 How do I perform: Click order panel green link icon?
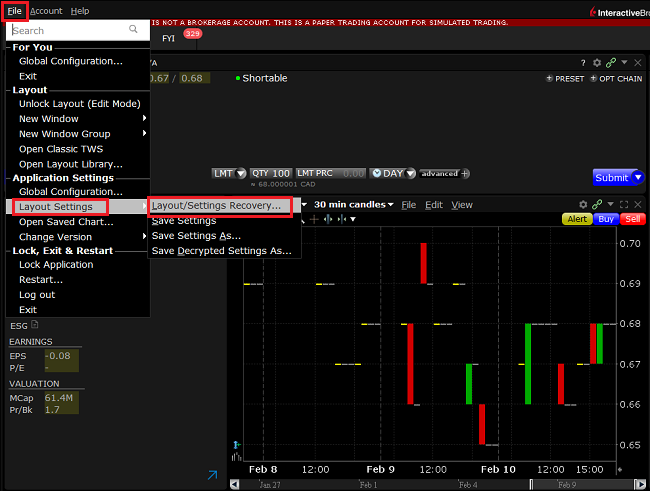coord(611,63)
